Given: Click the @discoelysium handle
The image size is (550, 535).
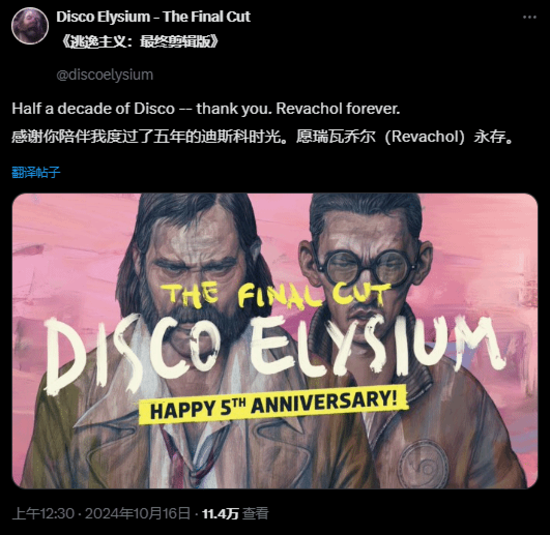Looking at the screenshot, I should tap(105, 75).
